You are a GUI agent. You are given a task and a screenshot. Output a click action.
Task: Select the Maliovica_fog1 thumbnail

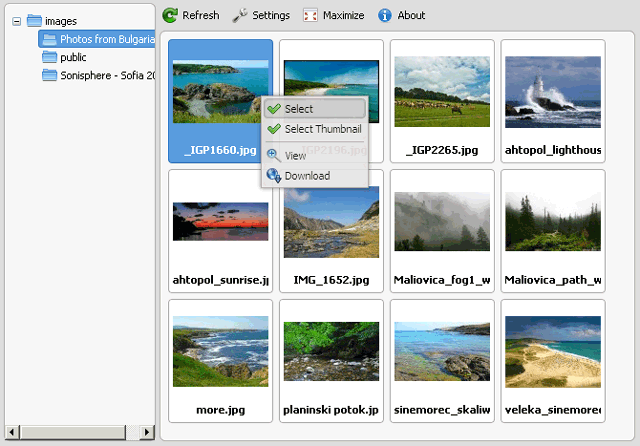point(442,222)
